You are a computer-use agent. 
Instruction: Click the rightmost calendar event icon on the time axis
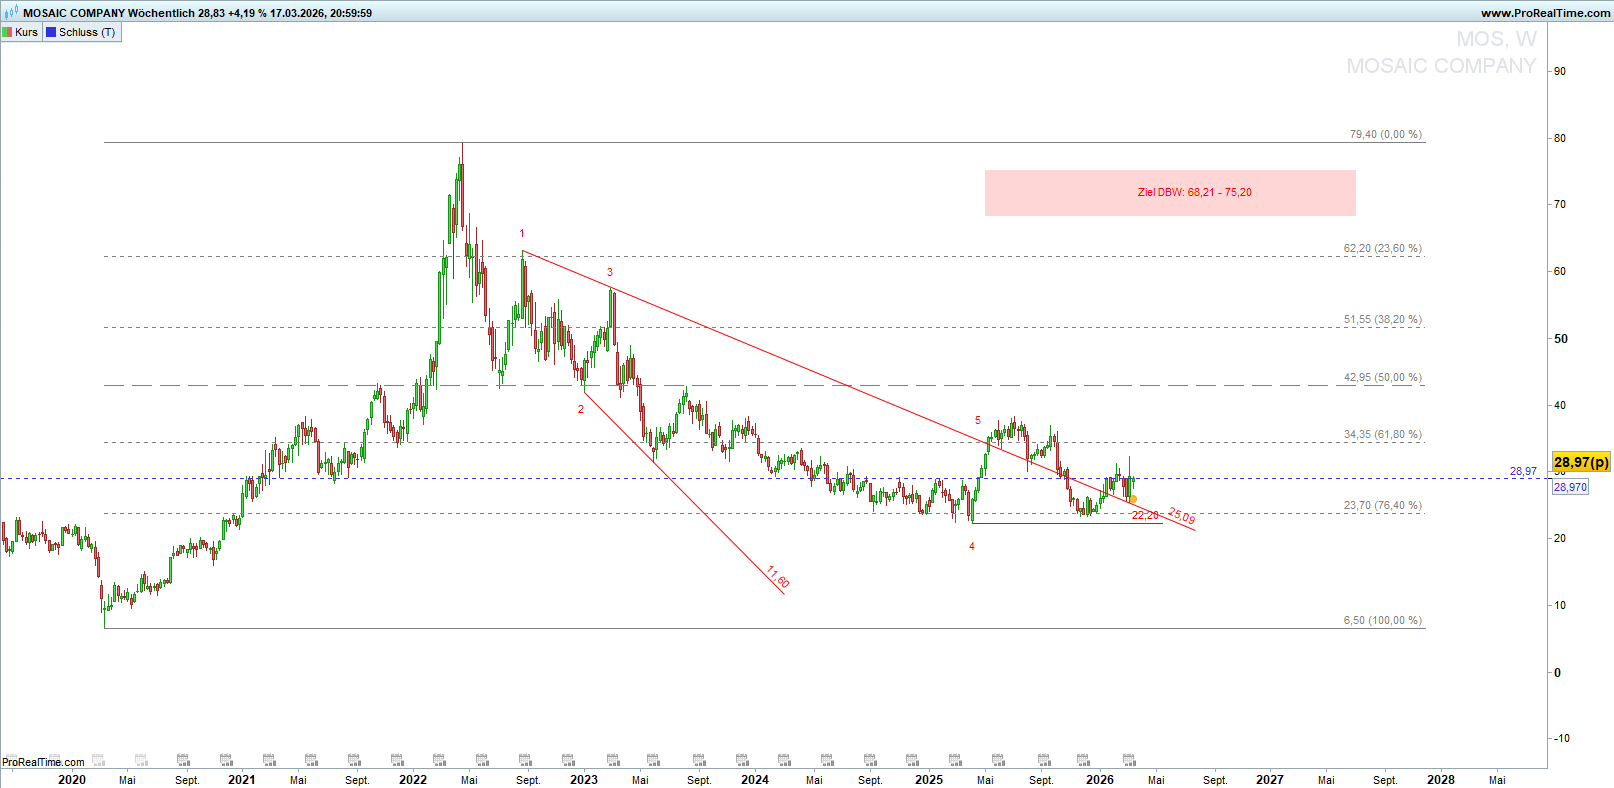click(x=1129, y=760)
